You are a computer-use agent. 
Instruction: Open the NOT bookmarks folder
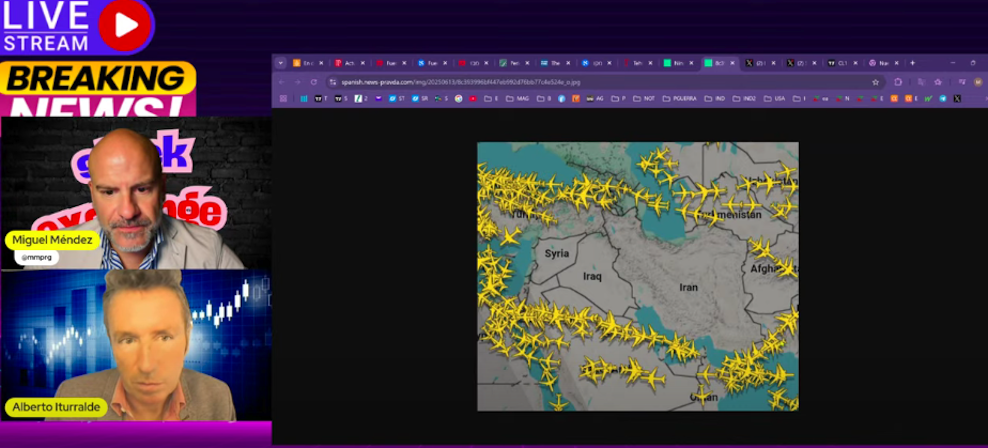click(x=645, y=99)
